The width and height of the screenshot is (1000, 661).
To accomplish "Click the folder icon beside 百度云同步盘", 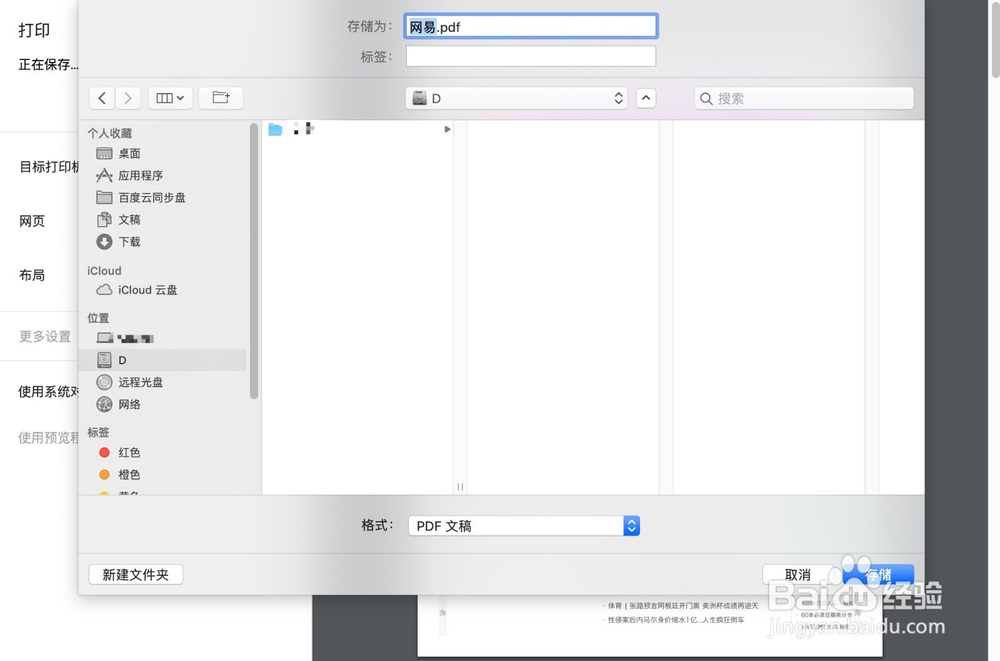I will point(104,197).
